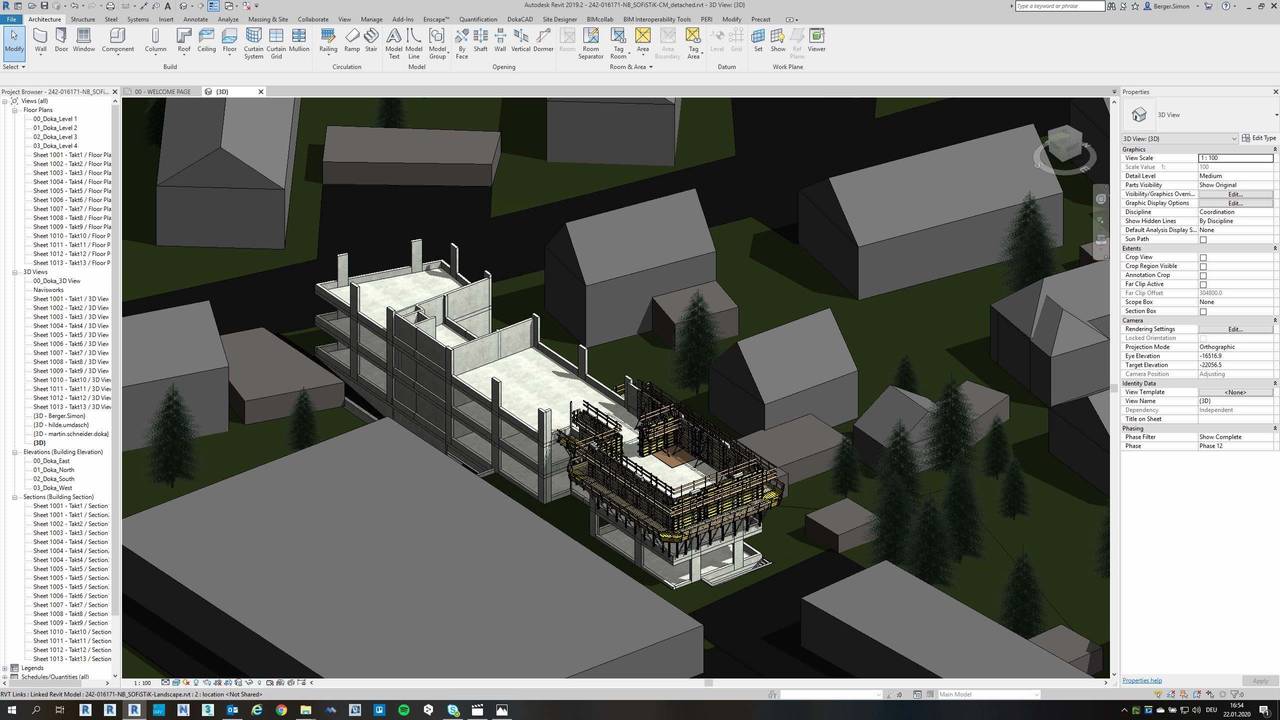
Task: Click the View Scale input field
Action: [x=1235, y=158]
